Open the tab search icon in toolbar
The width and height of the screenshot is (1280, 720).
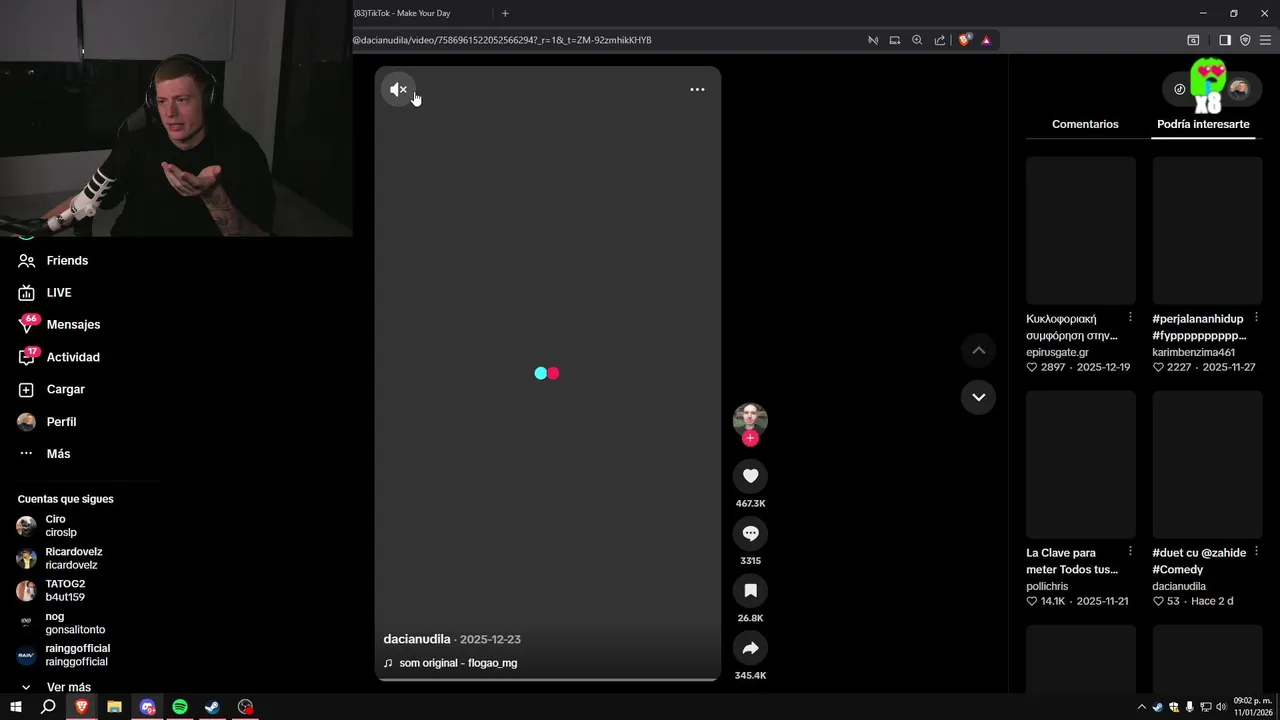click(x=1193, y=40)
